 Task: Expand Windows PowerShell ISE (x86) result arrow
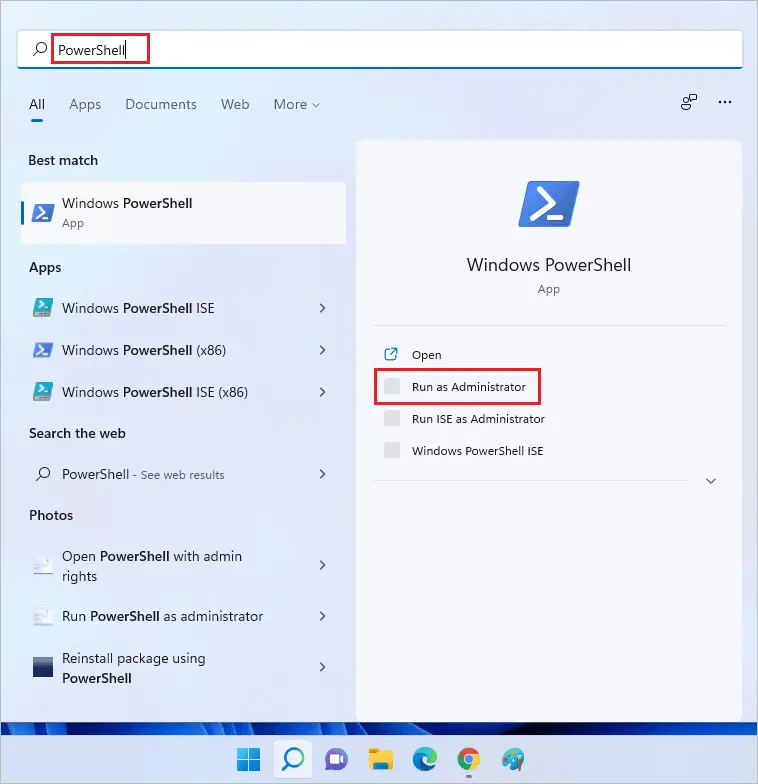click(x=322, y=392)
